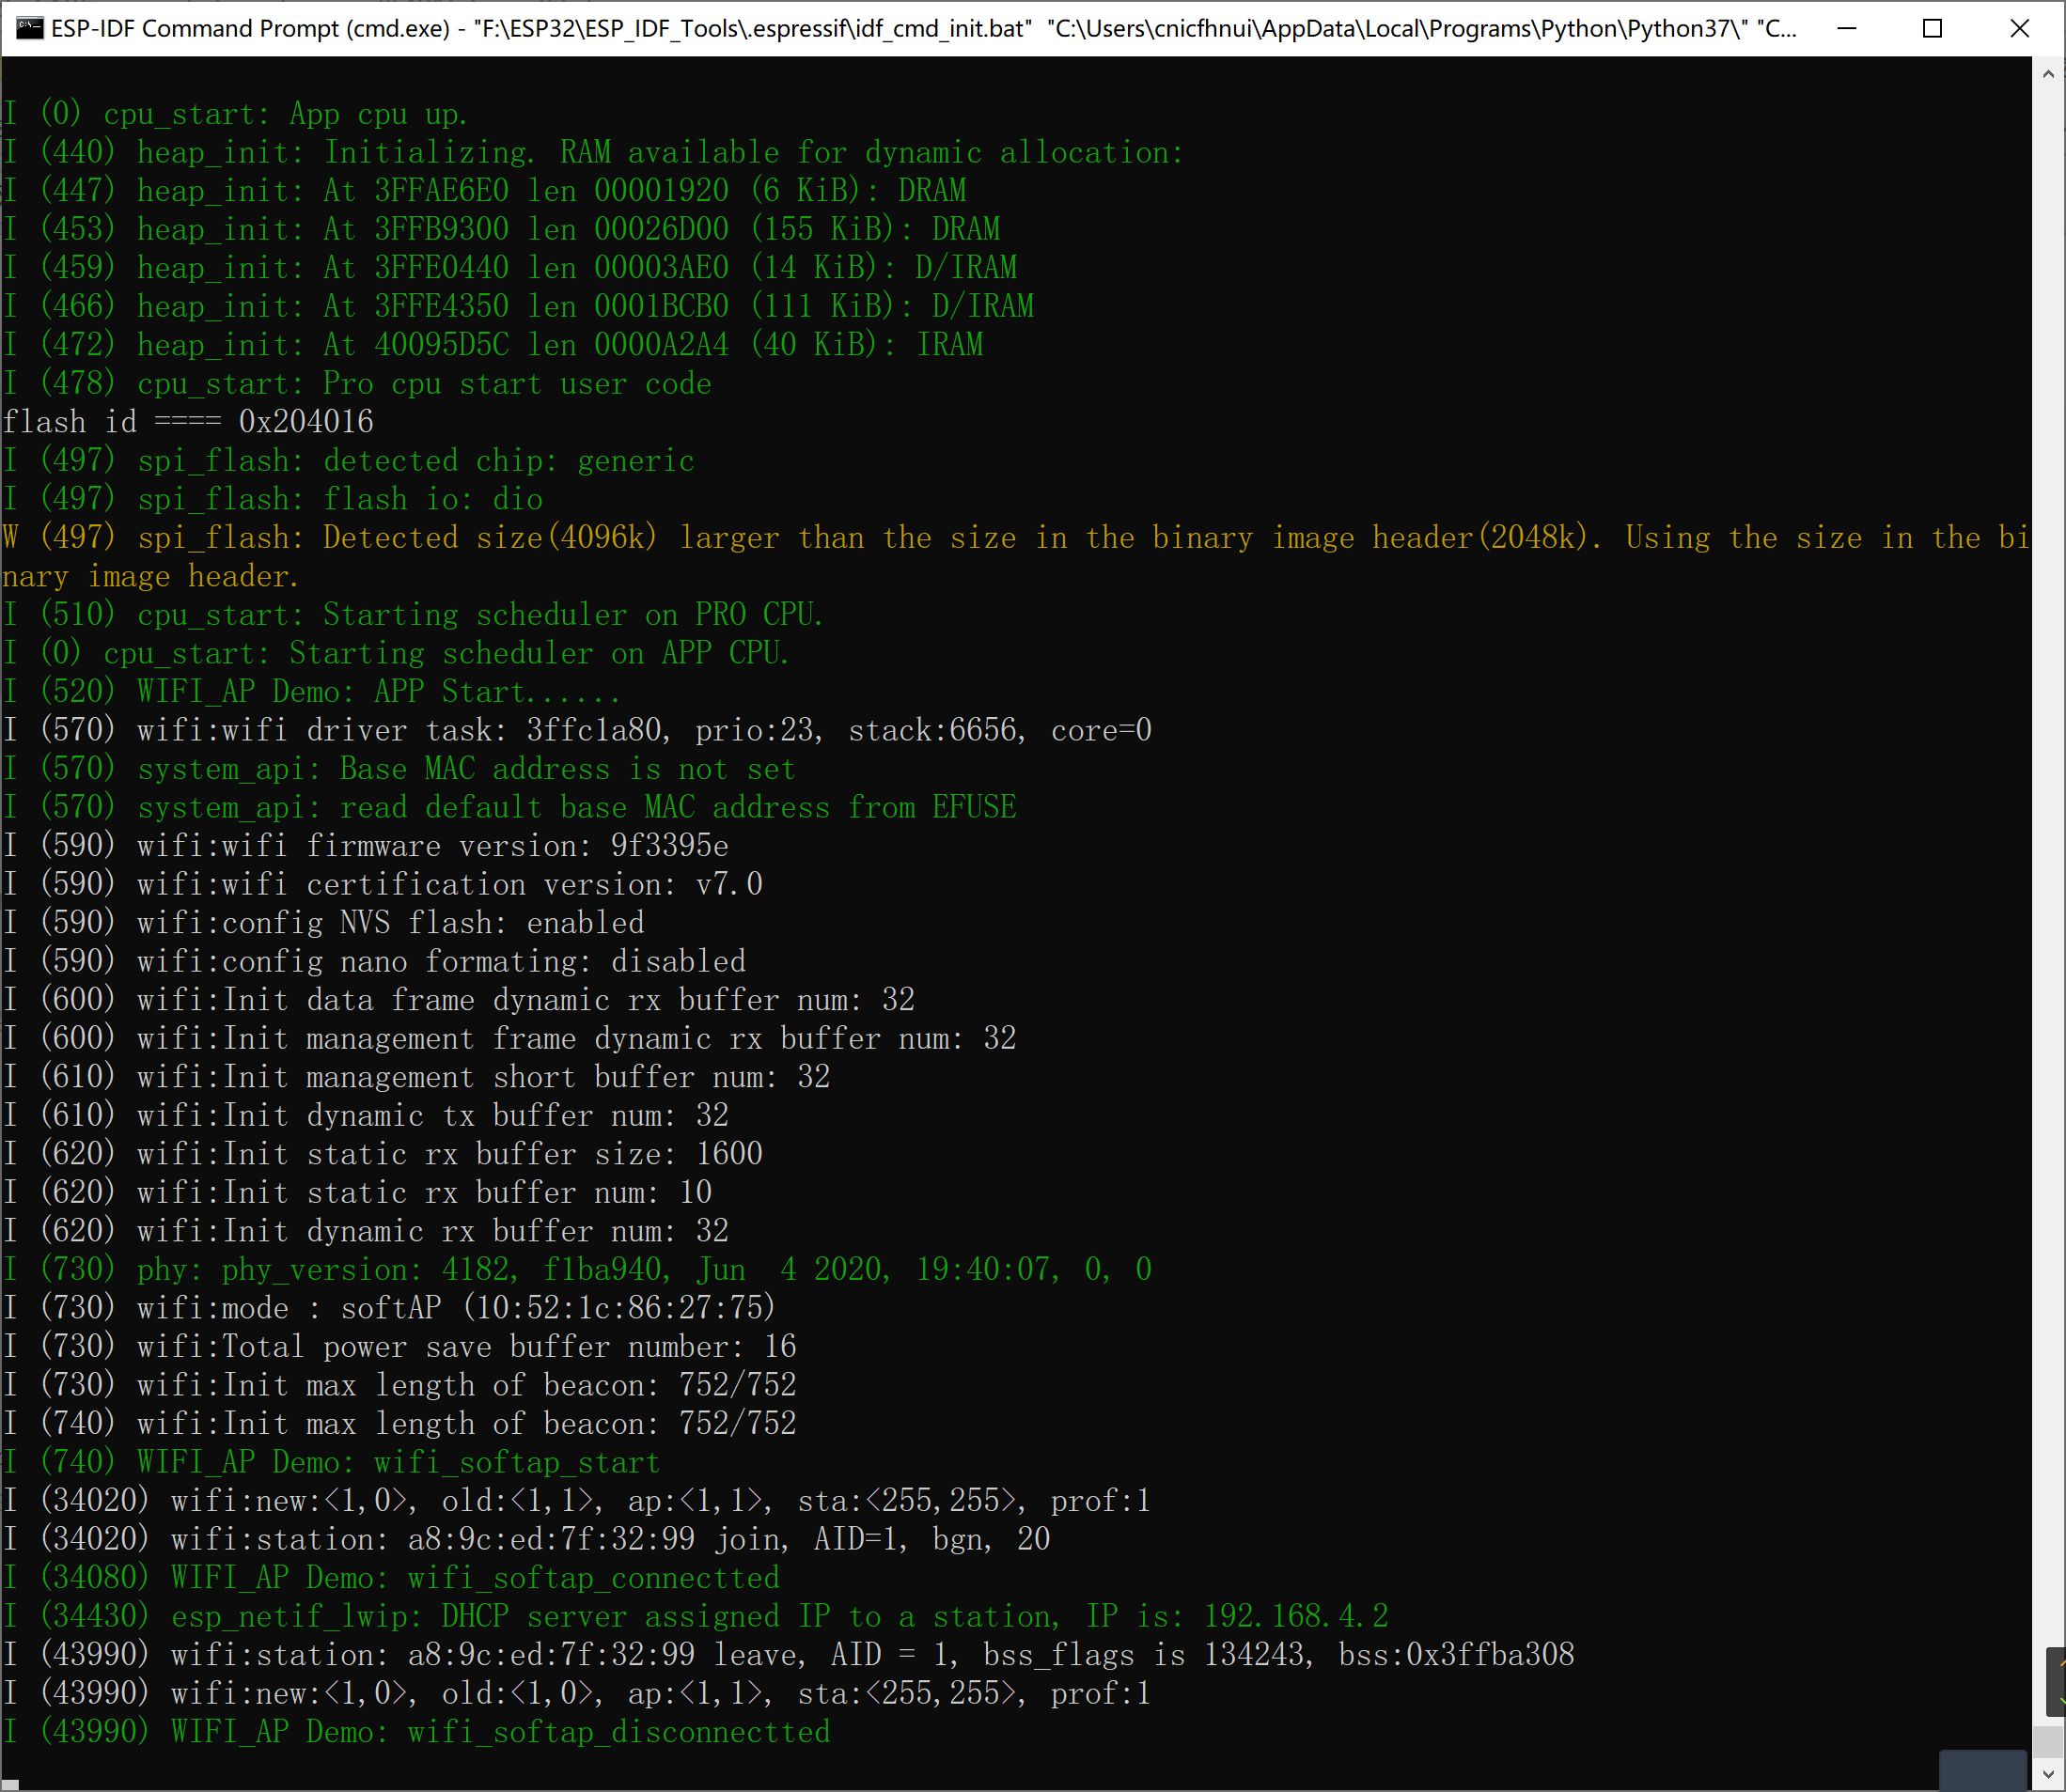Screen dimensions: 2066x1792
Task: Close the ESP-IDF Command Prompt window
Action: tap(2019, 28)
